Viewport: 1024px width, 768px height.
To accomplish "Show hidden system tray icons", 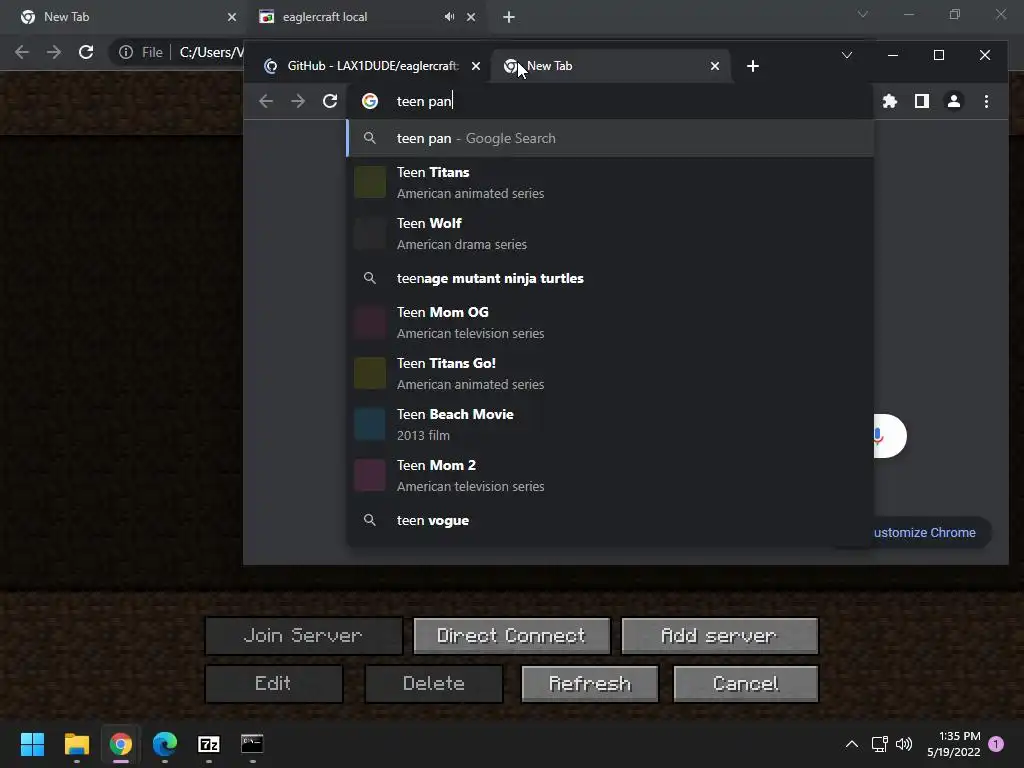I will click(x=852, y=744).
